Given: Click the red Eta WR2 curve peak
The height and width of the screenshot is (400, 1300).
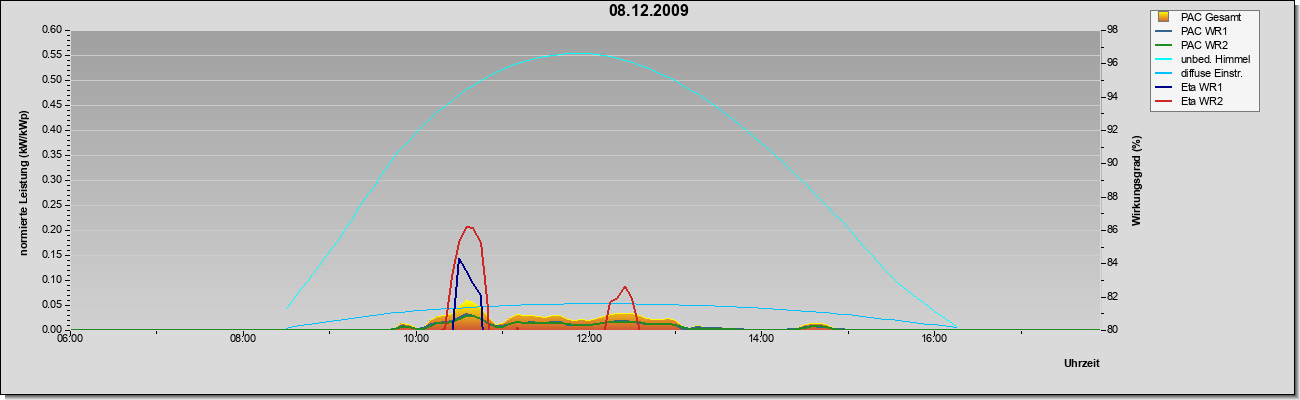Looking at the screenshot, I should (469, 226).
